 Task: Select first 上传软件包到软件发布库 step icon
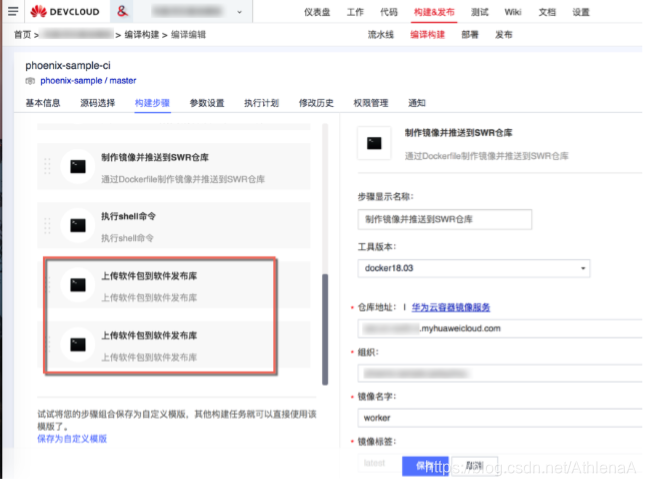click(x=77, y=285)
